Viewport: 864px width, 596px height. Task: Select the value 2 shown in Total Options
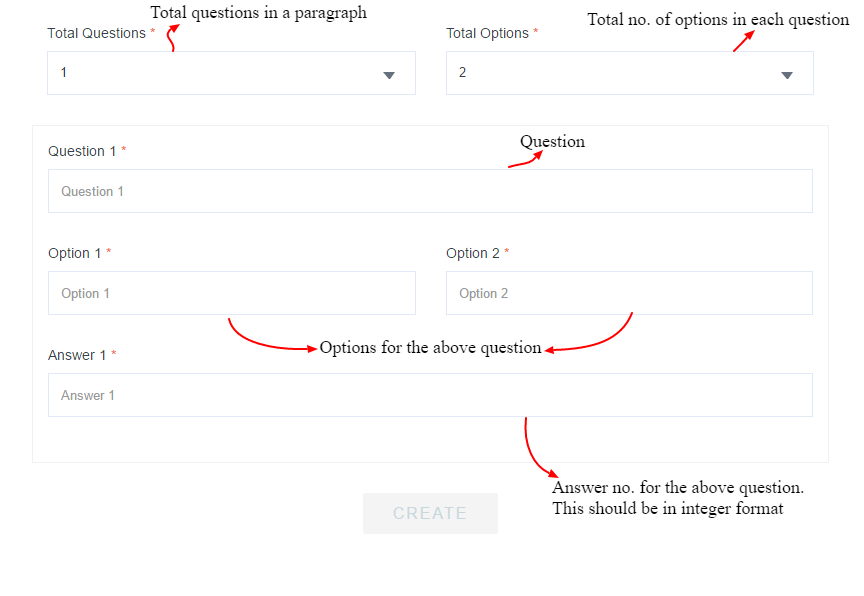(x=463, y=73)
